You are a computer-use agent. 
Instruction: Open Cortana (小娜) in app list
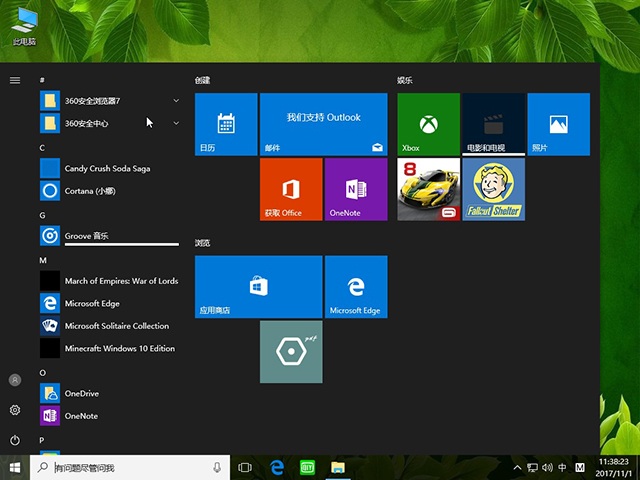point(109,191)
